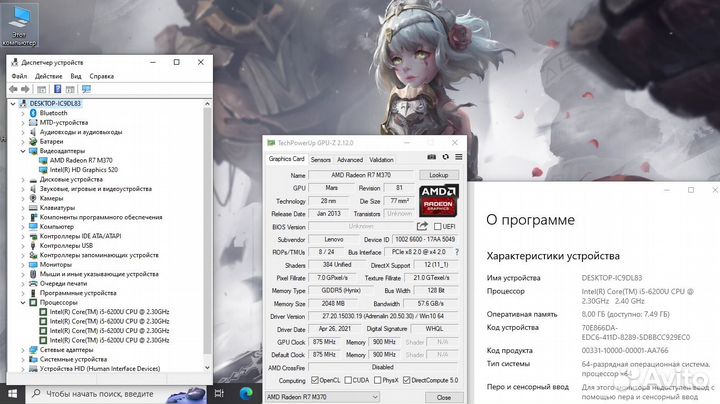Click the Контроллеры USB category icon

point(33,246)
